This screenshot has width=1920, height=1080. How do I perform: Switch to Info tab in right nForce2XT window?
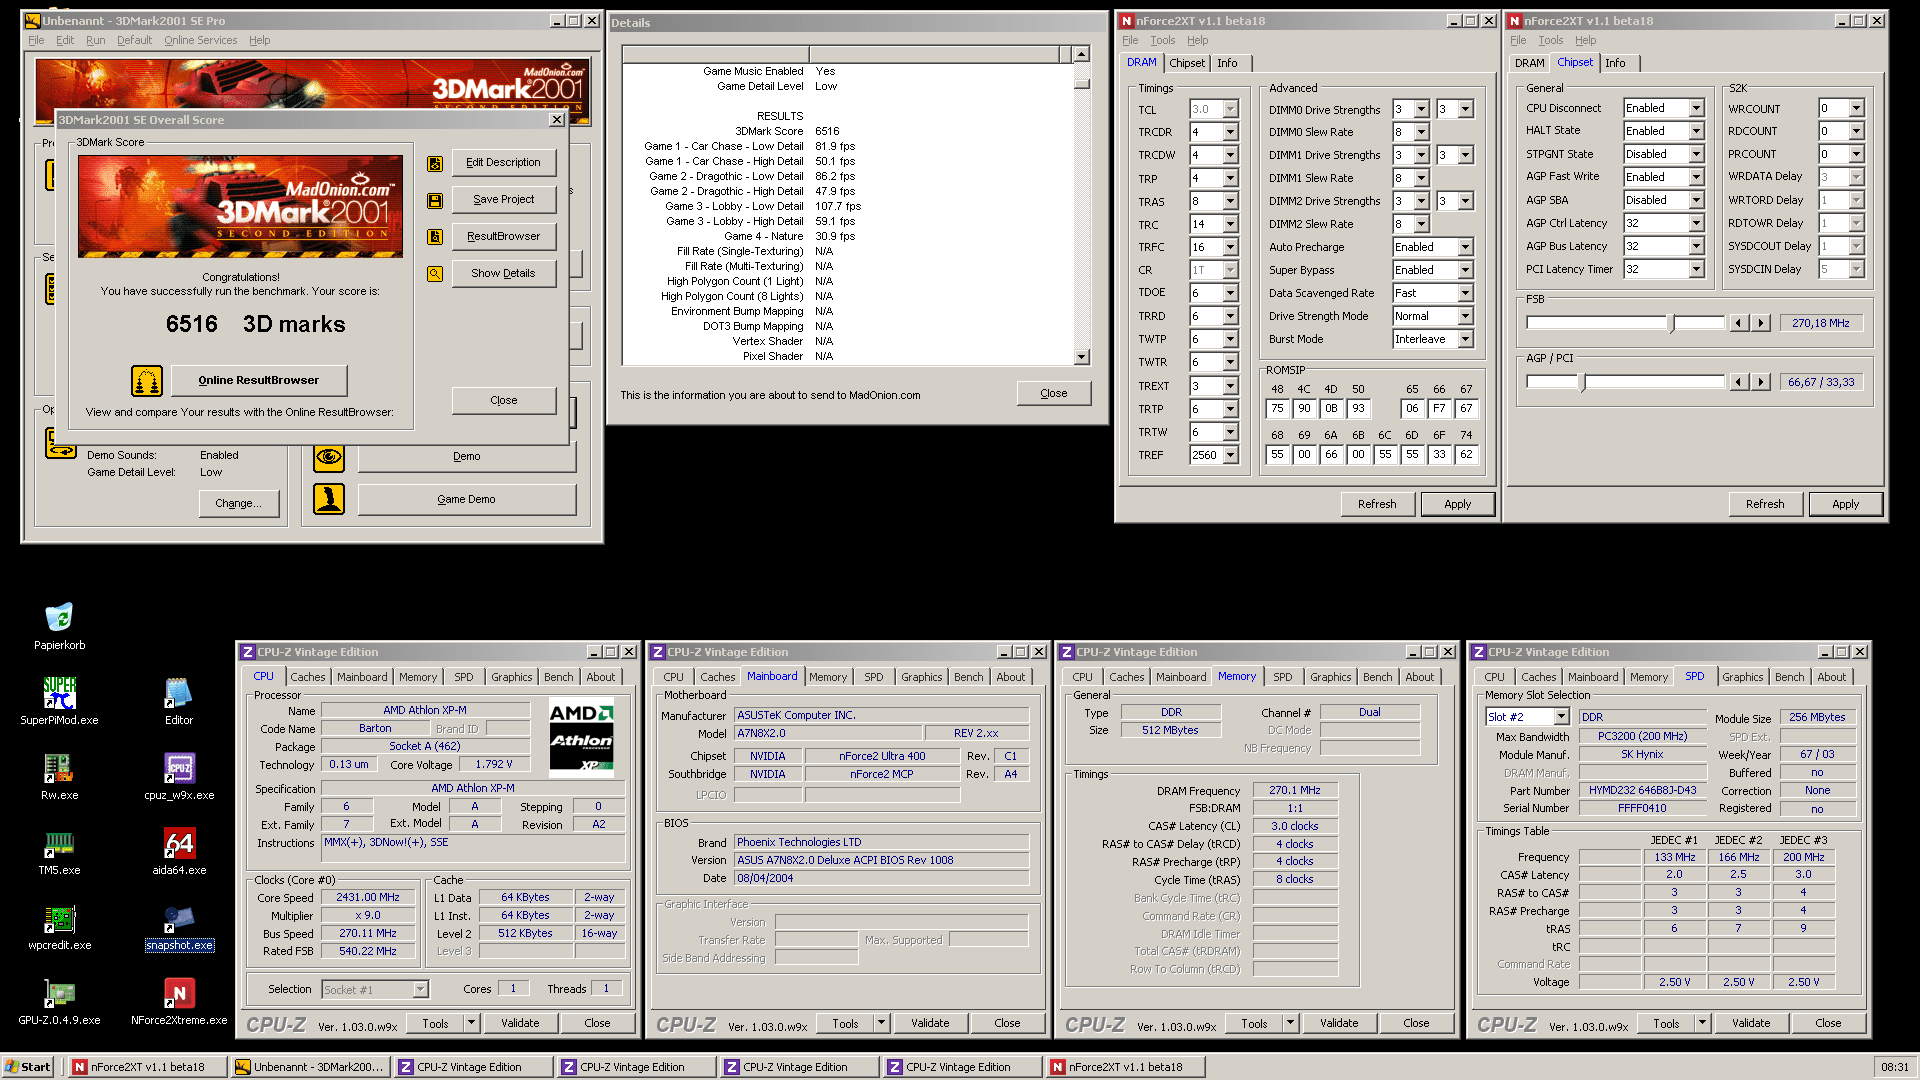tap(1615, 63)
